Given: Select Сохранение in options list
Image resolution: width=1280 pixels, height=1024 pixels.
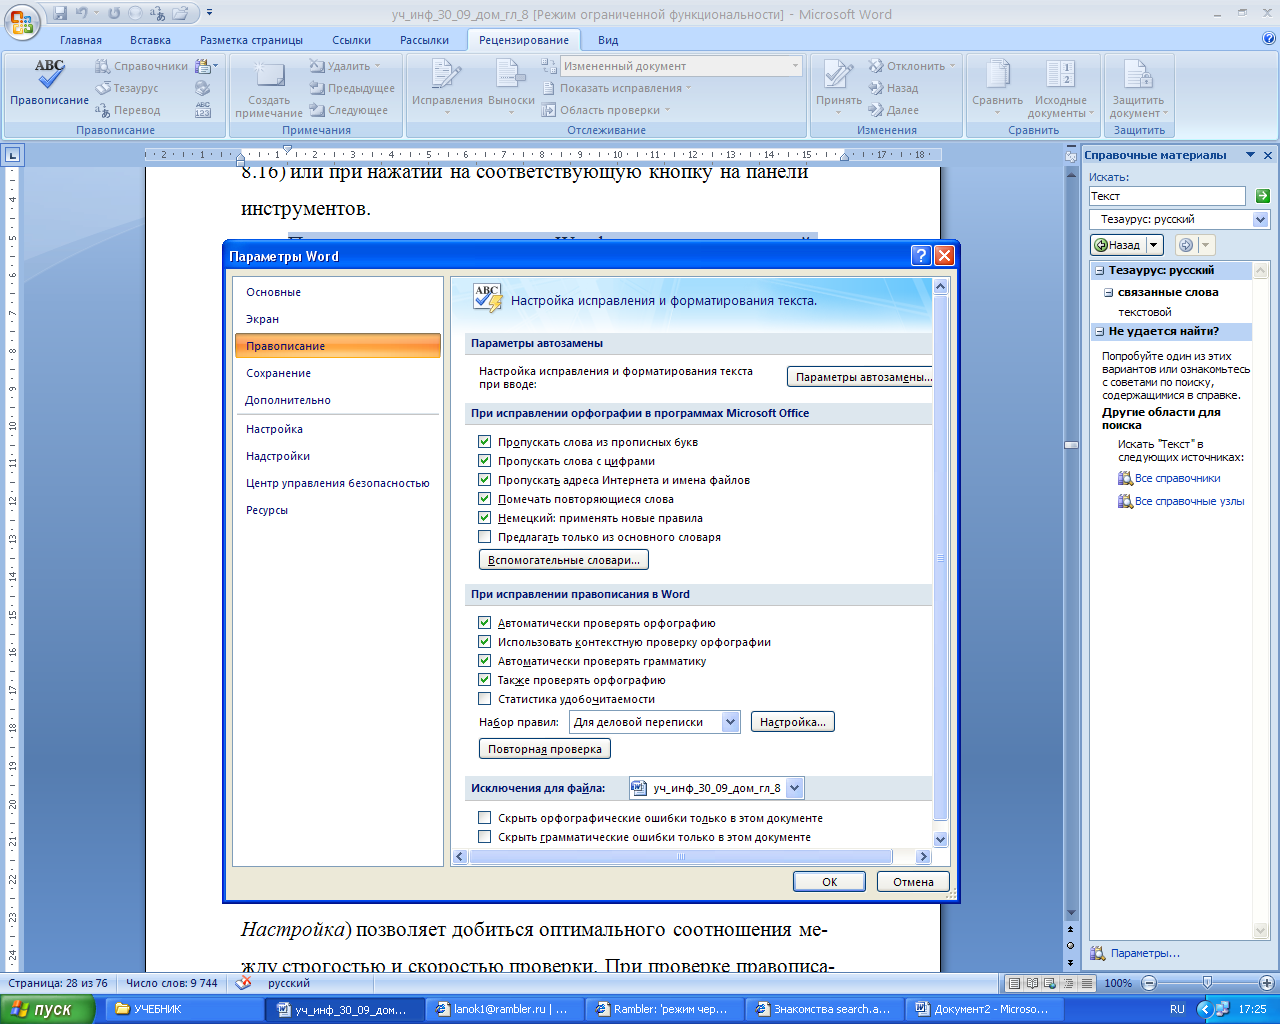Looking at the screenshot, I should point(338,373).
